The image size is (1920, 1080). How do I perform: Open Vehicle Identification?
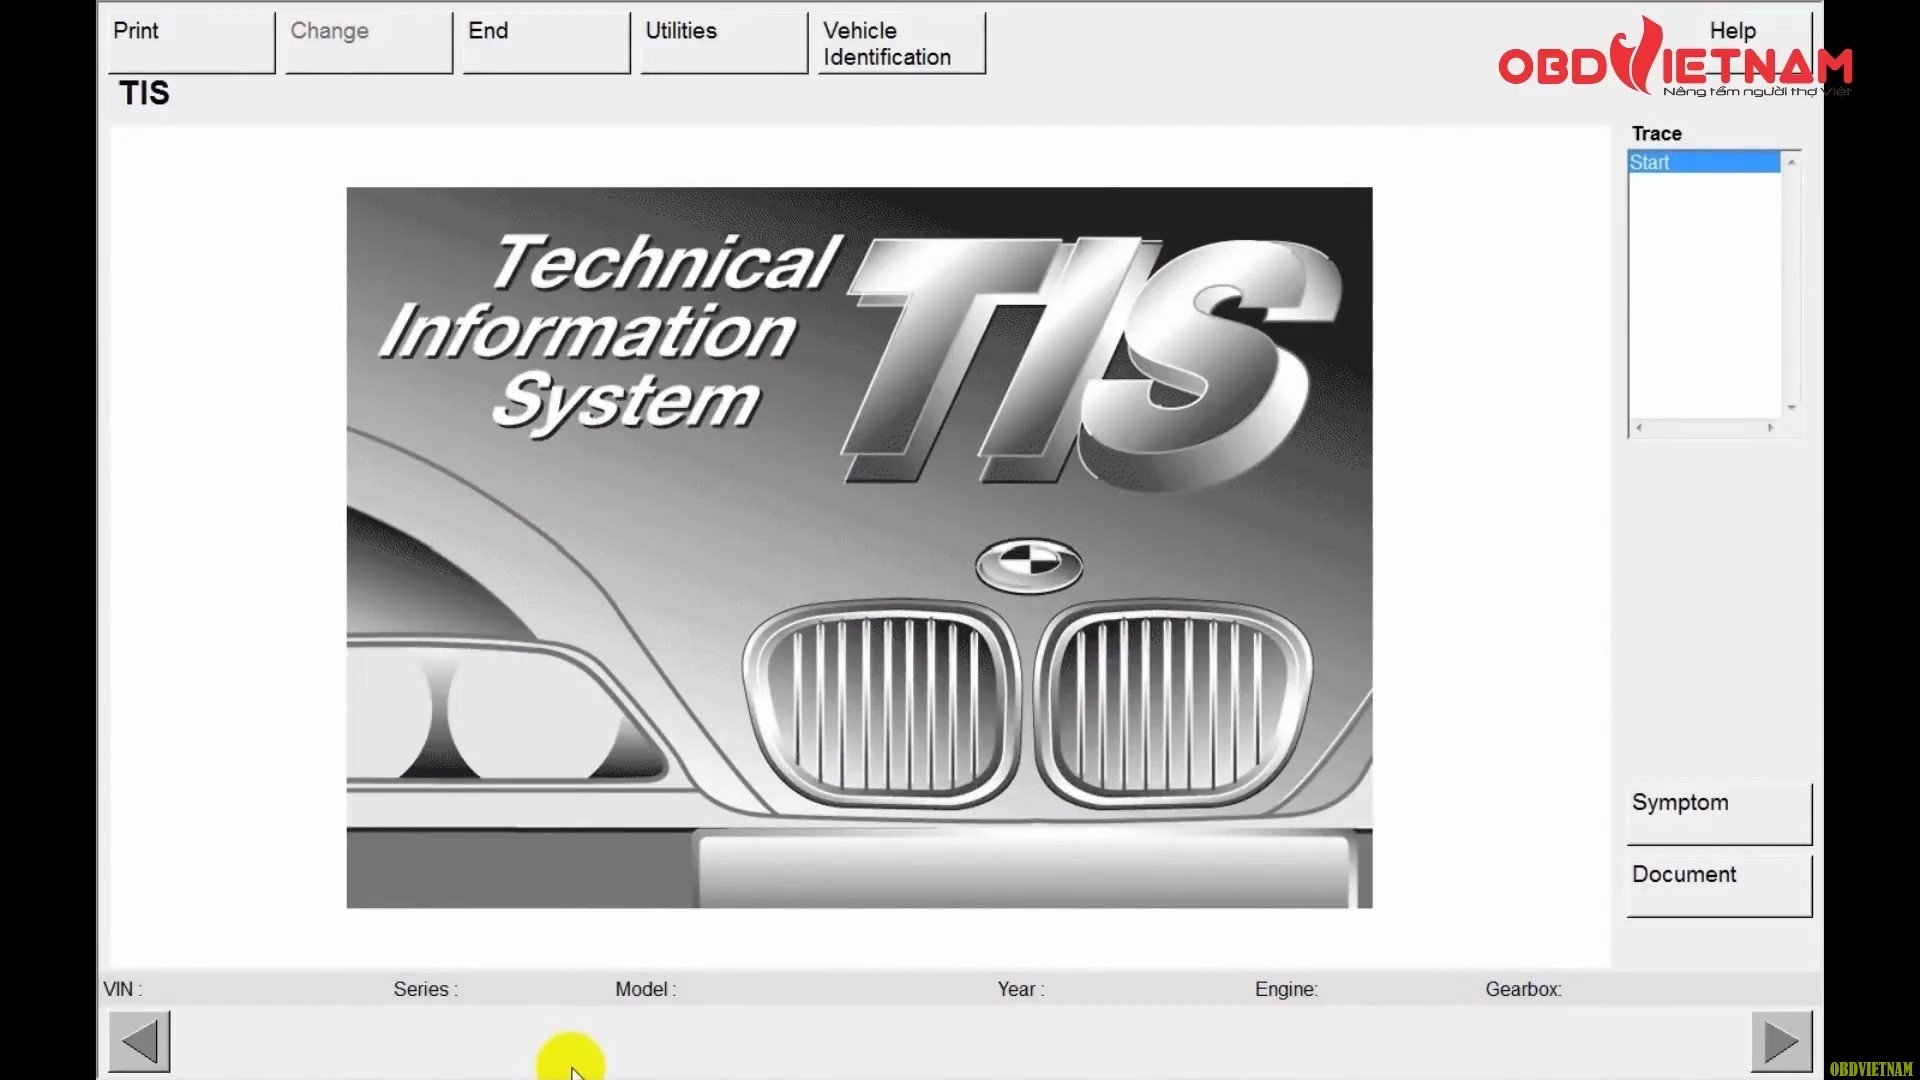click(901, 42)
